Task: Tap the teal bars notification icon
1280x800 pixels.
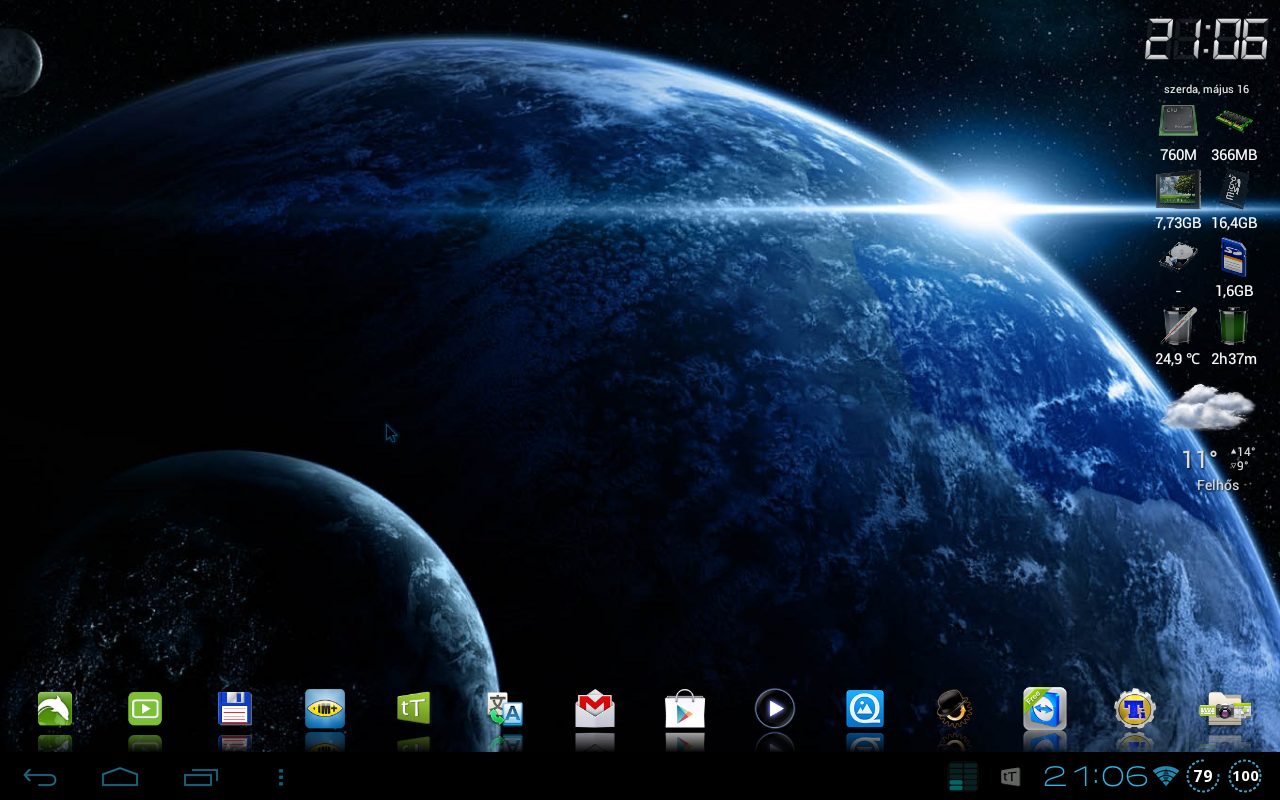Action: (x=963, y=777)
